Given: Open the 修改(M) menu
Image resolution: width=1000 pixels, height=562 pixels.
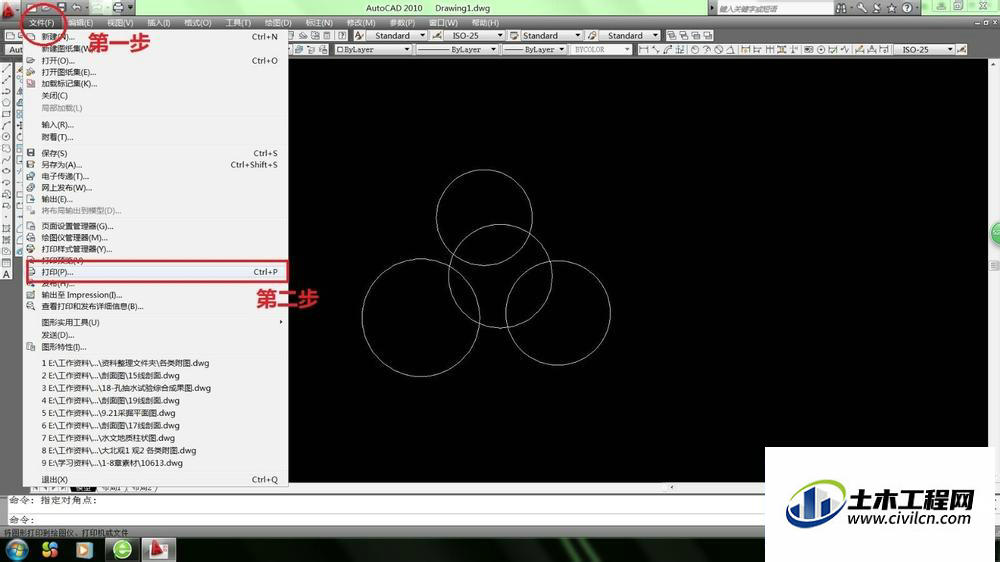Looking at the screenshot, I should click(x=361, y=23).
